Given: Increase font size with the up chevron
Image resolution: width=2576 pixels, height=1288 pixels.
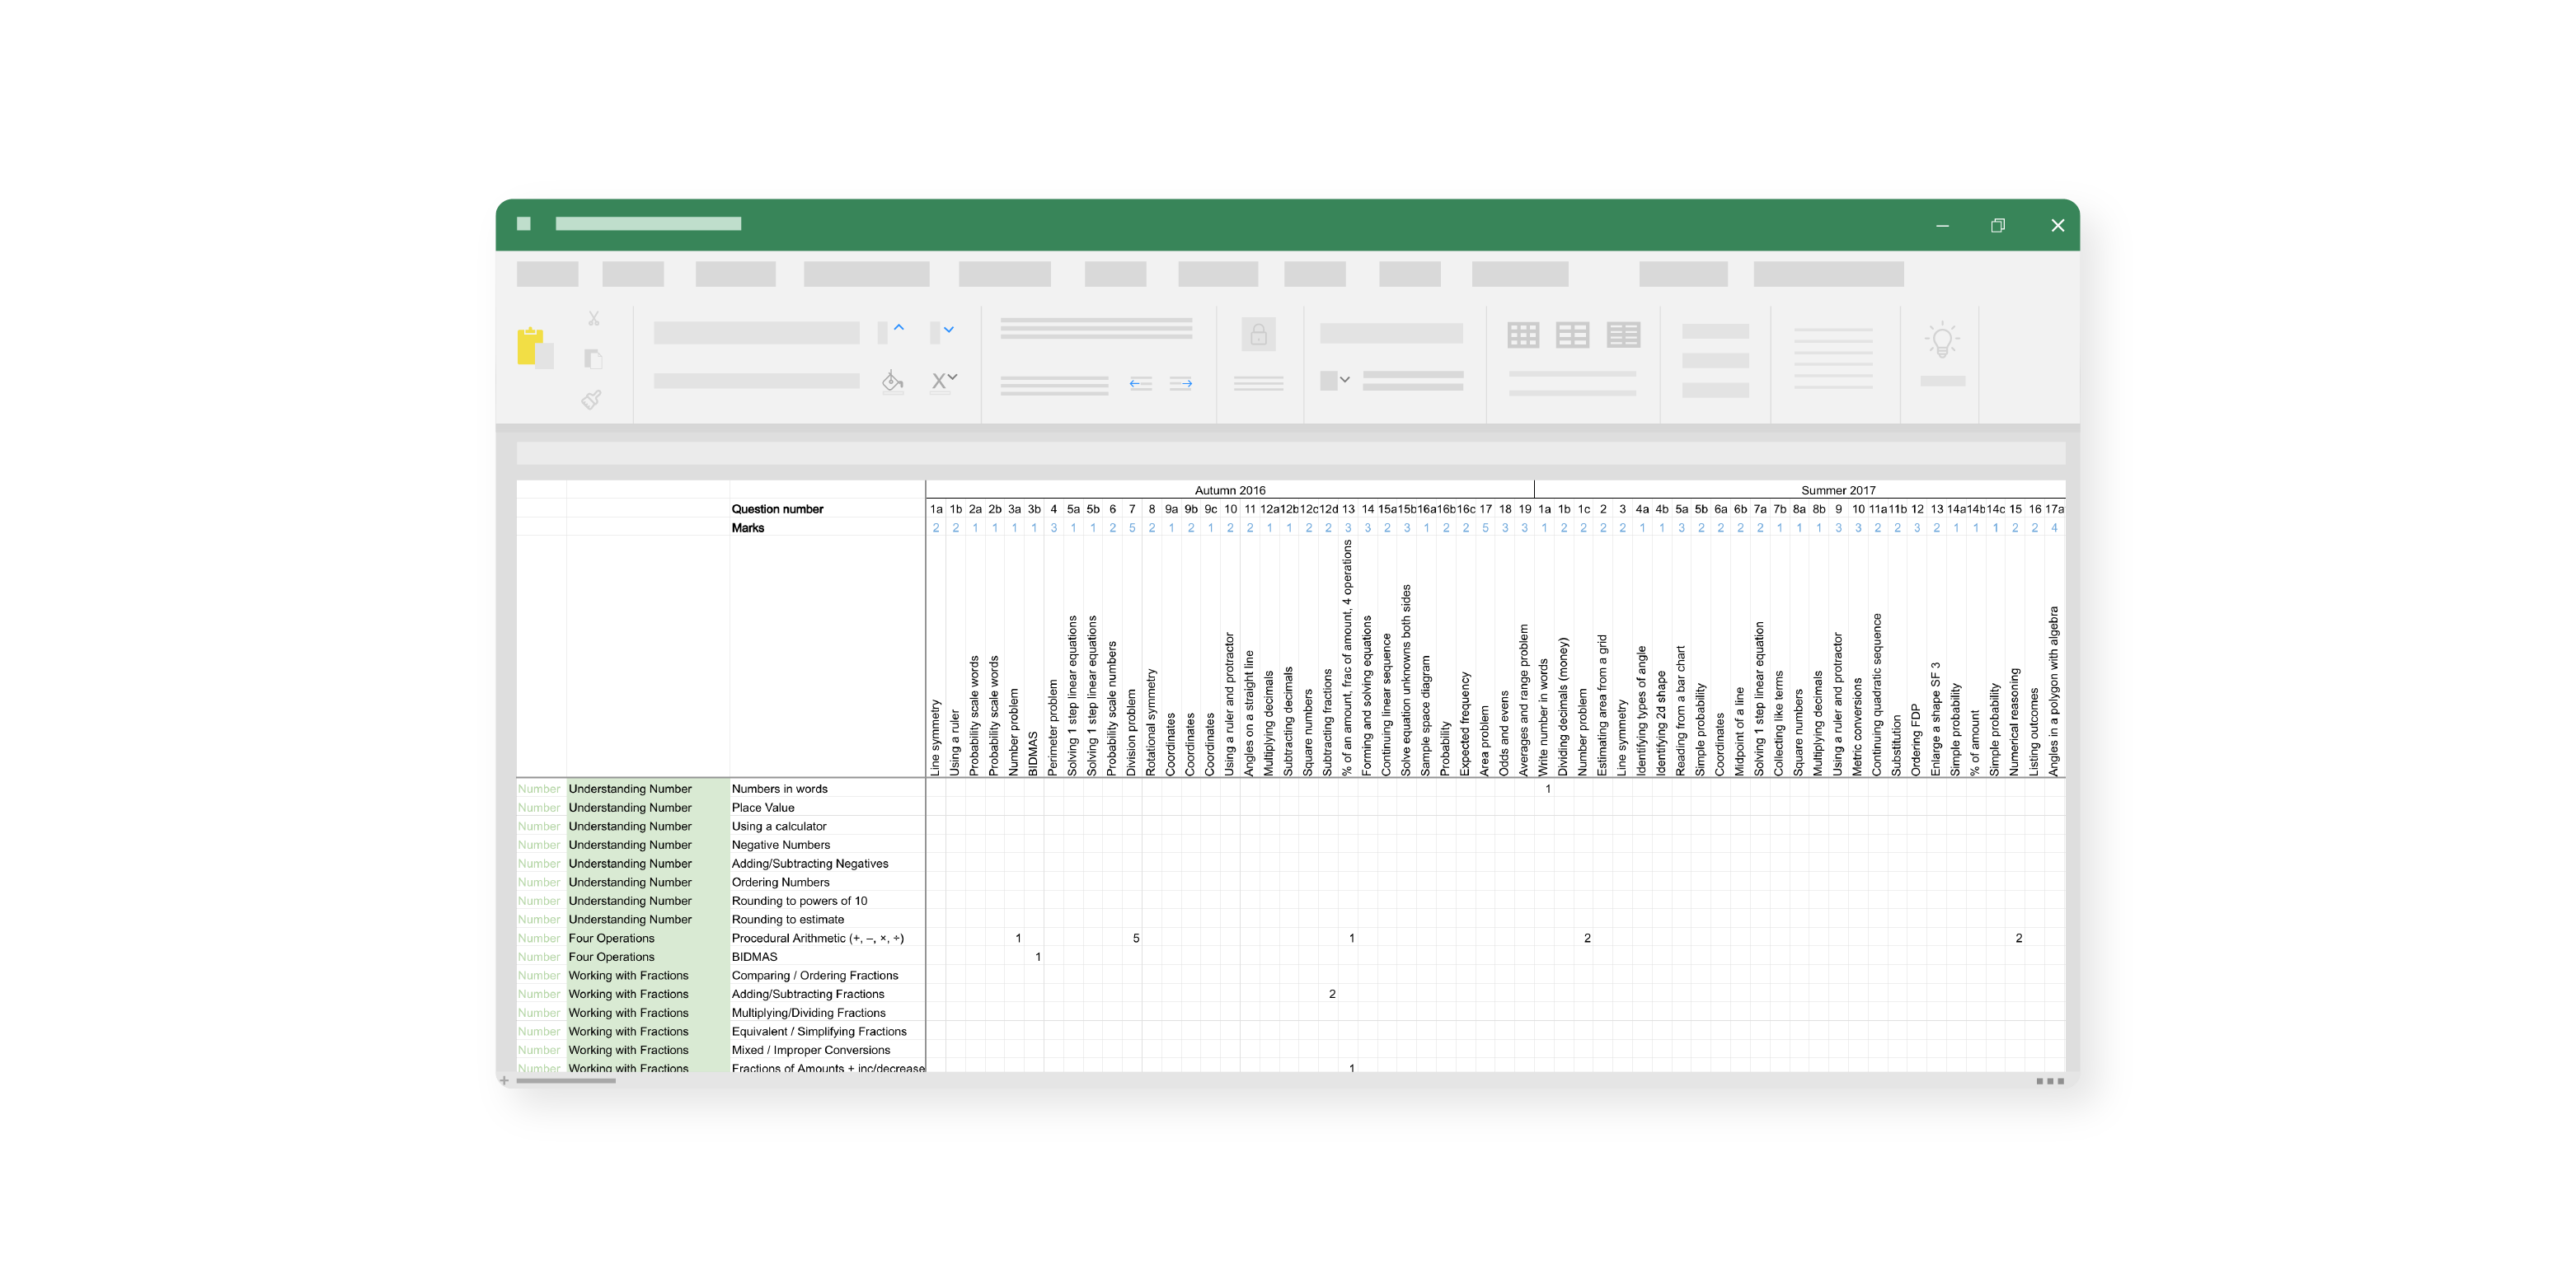Looking at the screenshot, I should (898, 328).
